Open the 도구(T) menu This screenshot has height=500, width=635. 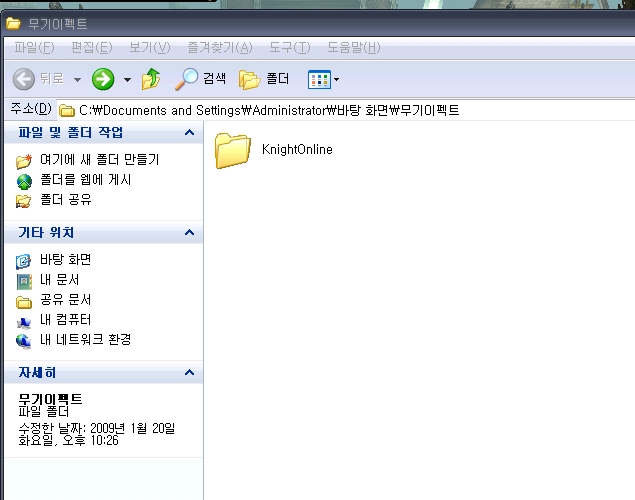[290, 48]
